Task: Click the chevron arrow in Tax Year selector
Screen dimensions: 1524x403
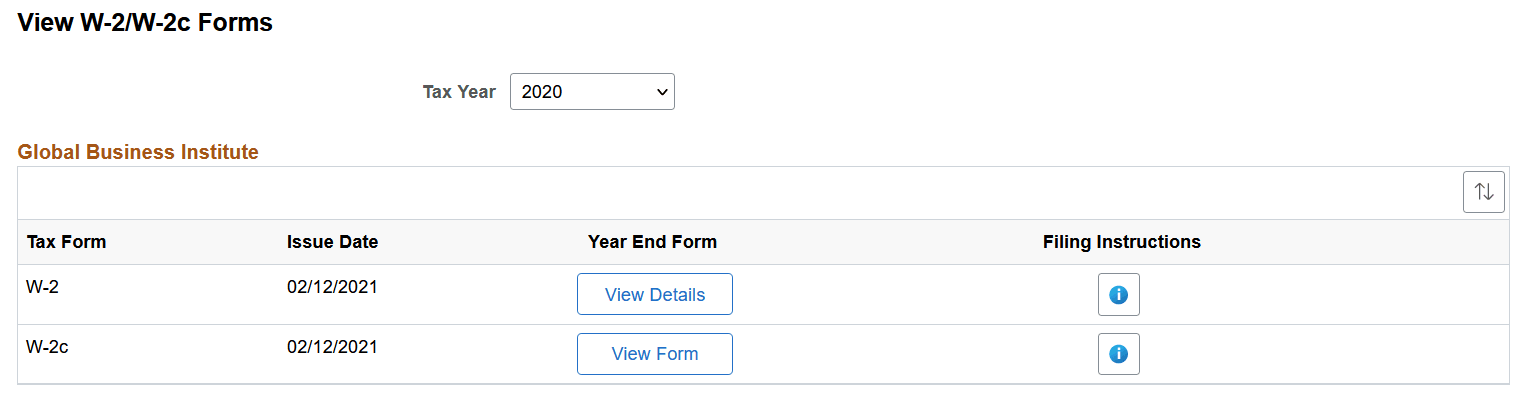Action: click(x=661, y=92)
